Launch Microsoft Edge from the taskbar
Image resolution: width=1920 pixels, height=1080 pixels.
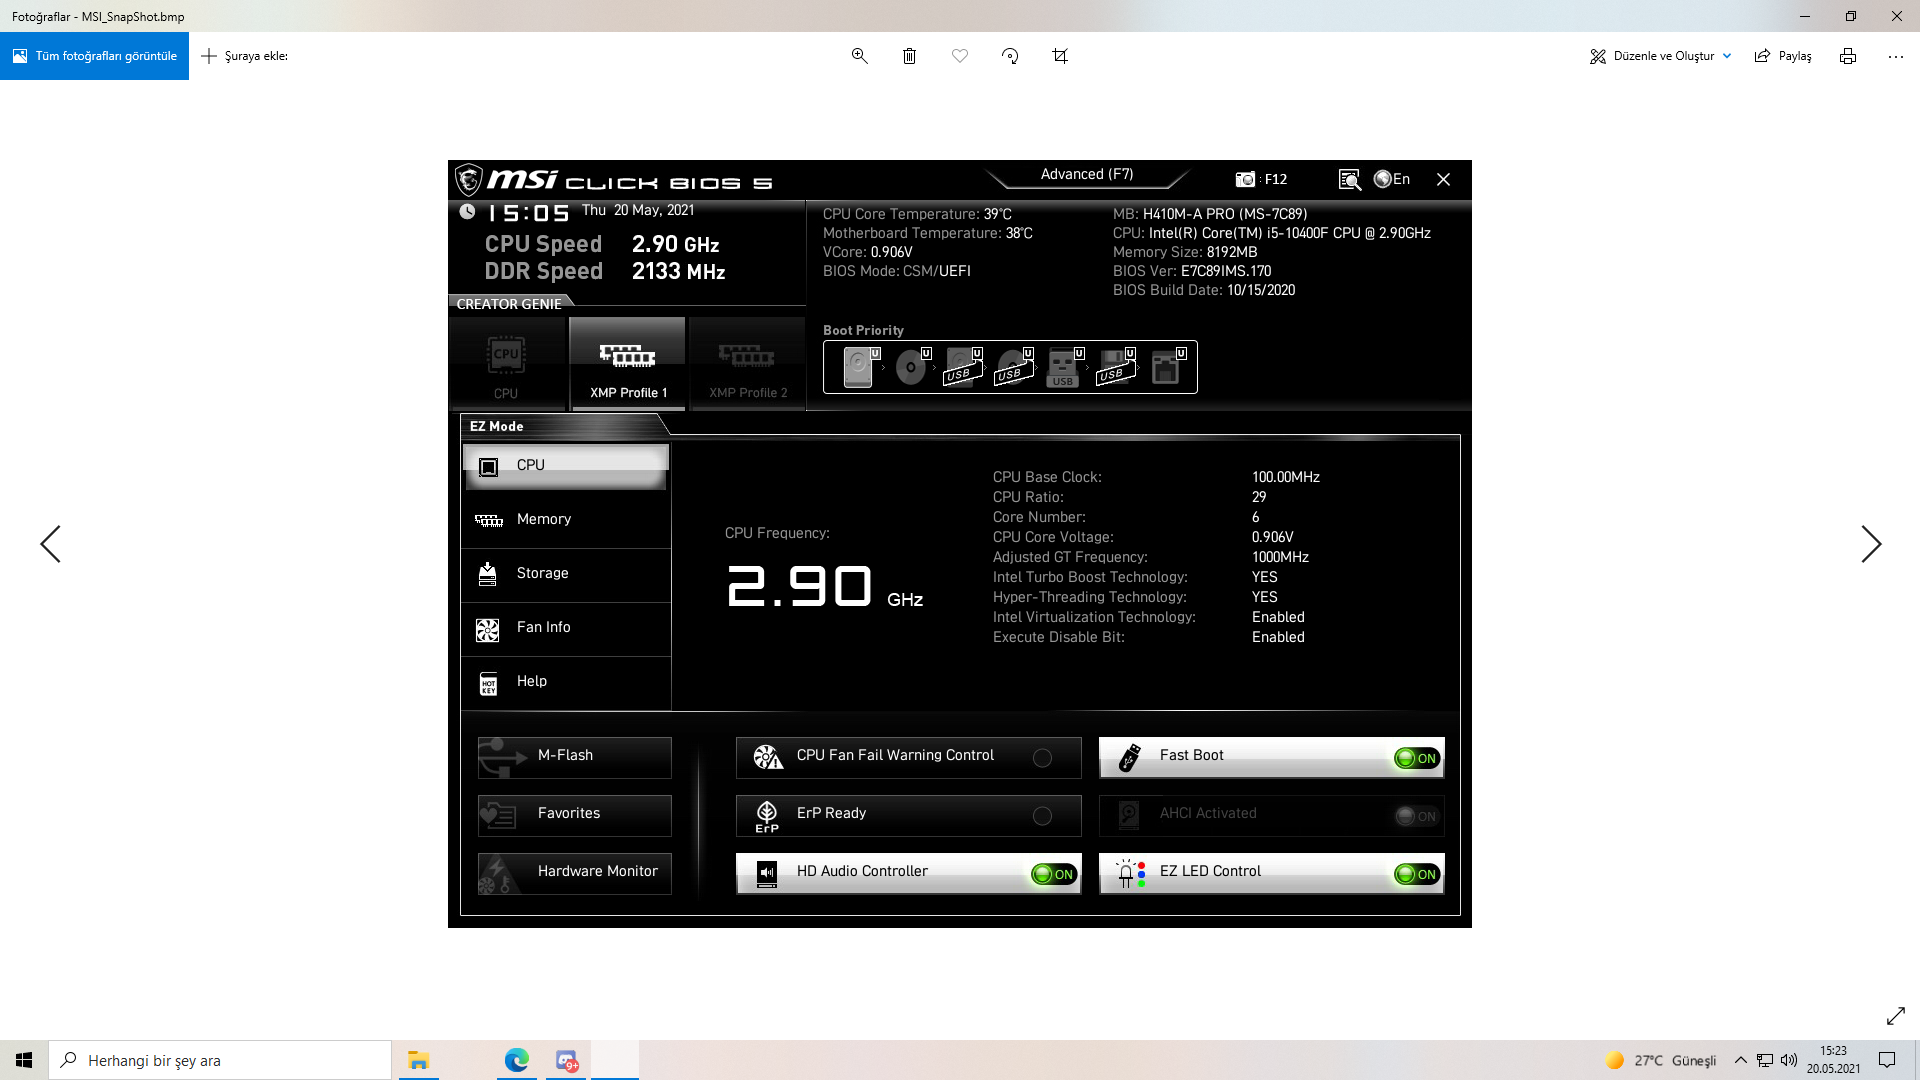coord(516,1060)
